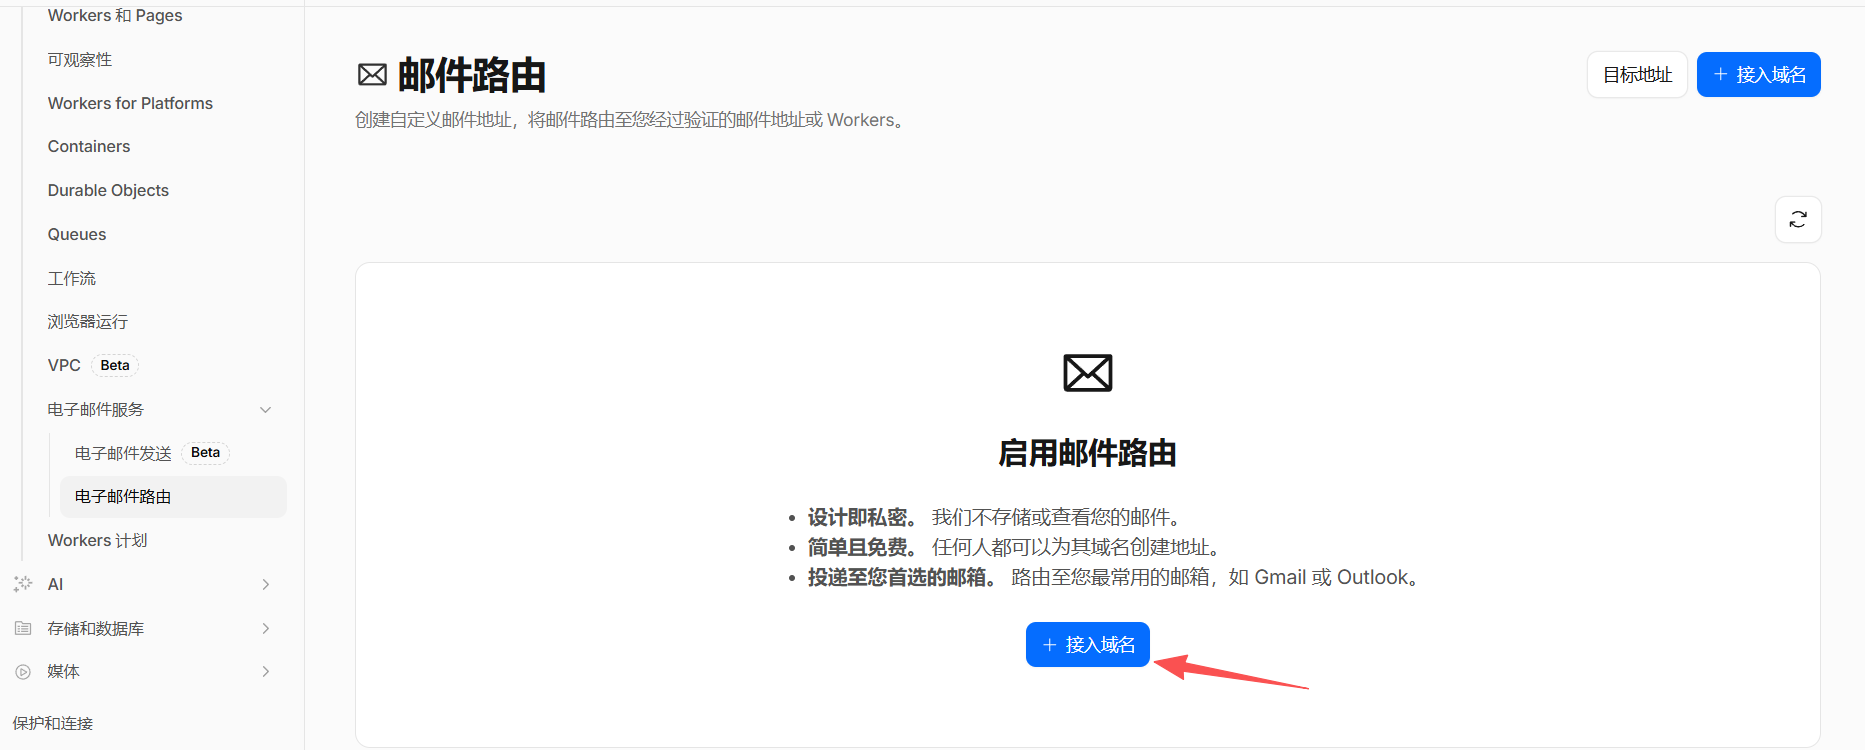Click the storage and database icon
Image resolution: width=1865 pixels, height=750 pixels.
23,628
